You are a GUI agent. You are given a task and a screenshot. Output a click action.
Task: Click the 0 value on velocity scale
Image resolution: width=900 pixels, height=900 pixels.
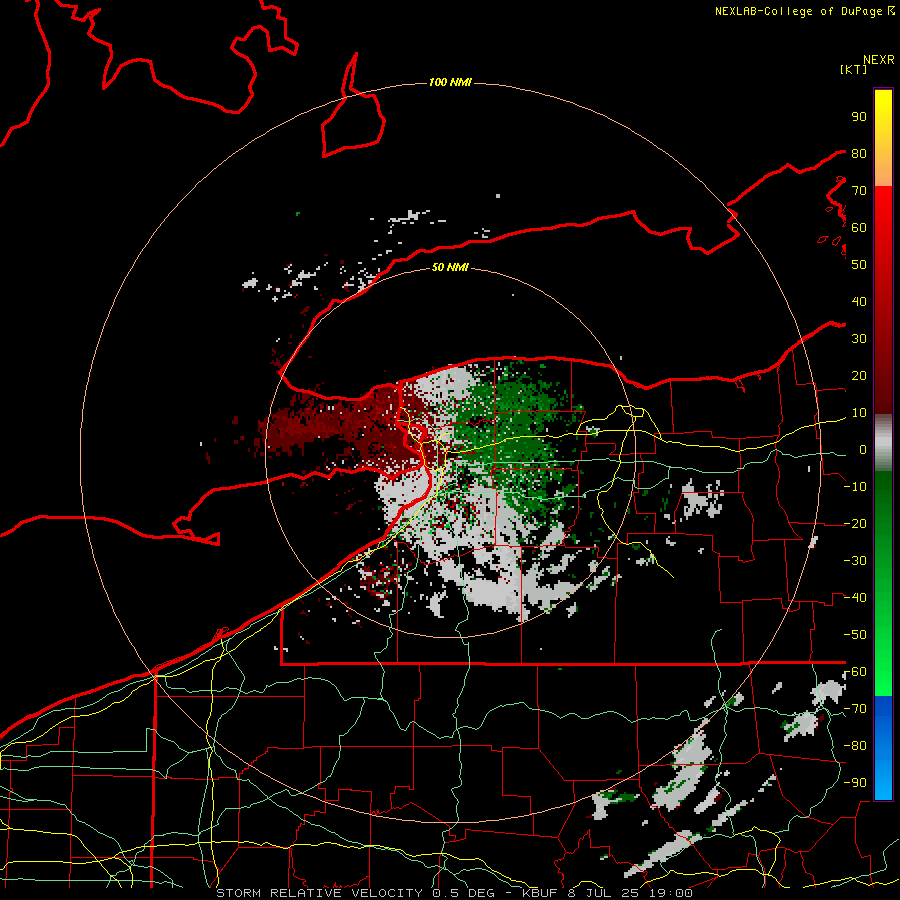(863, 449)
